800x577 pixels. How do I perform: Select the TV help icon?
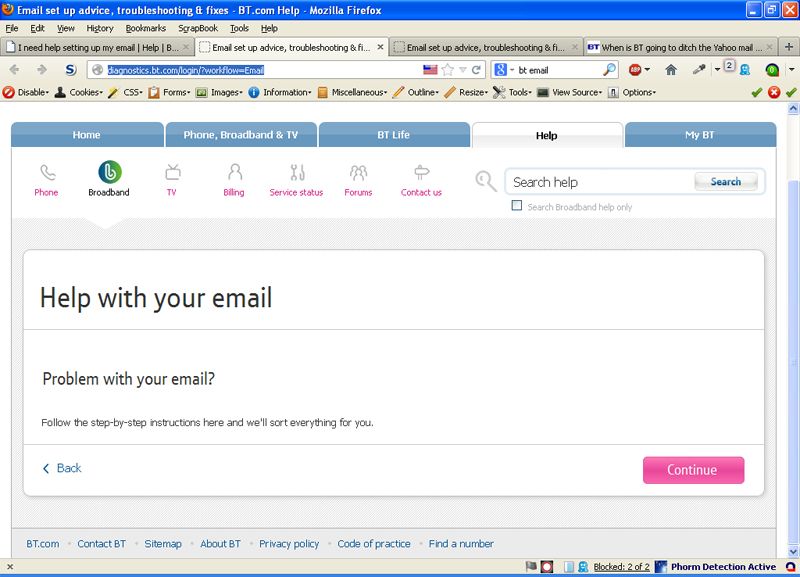(171, 172)
